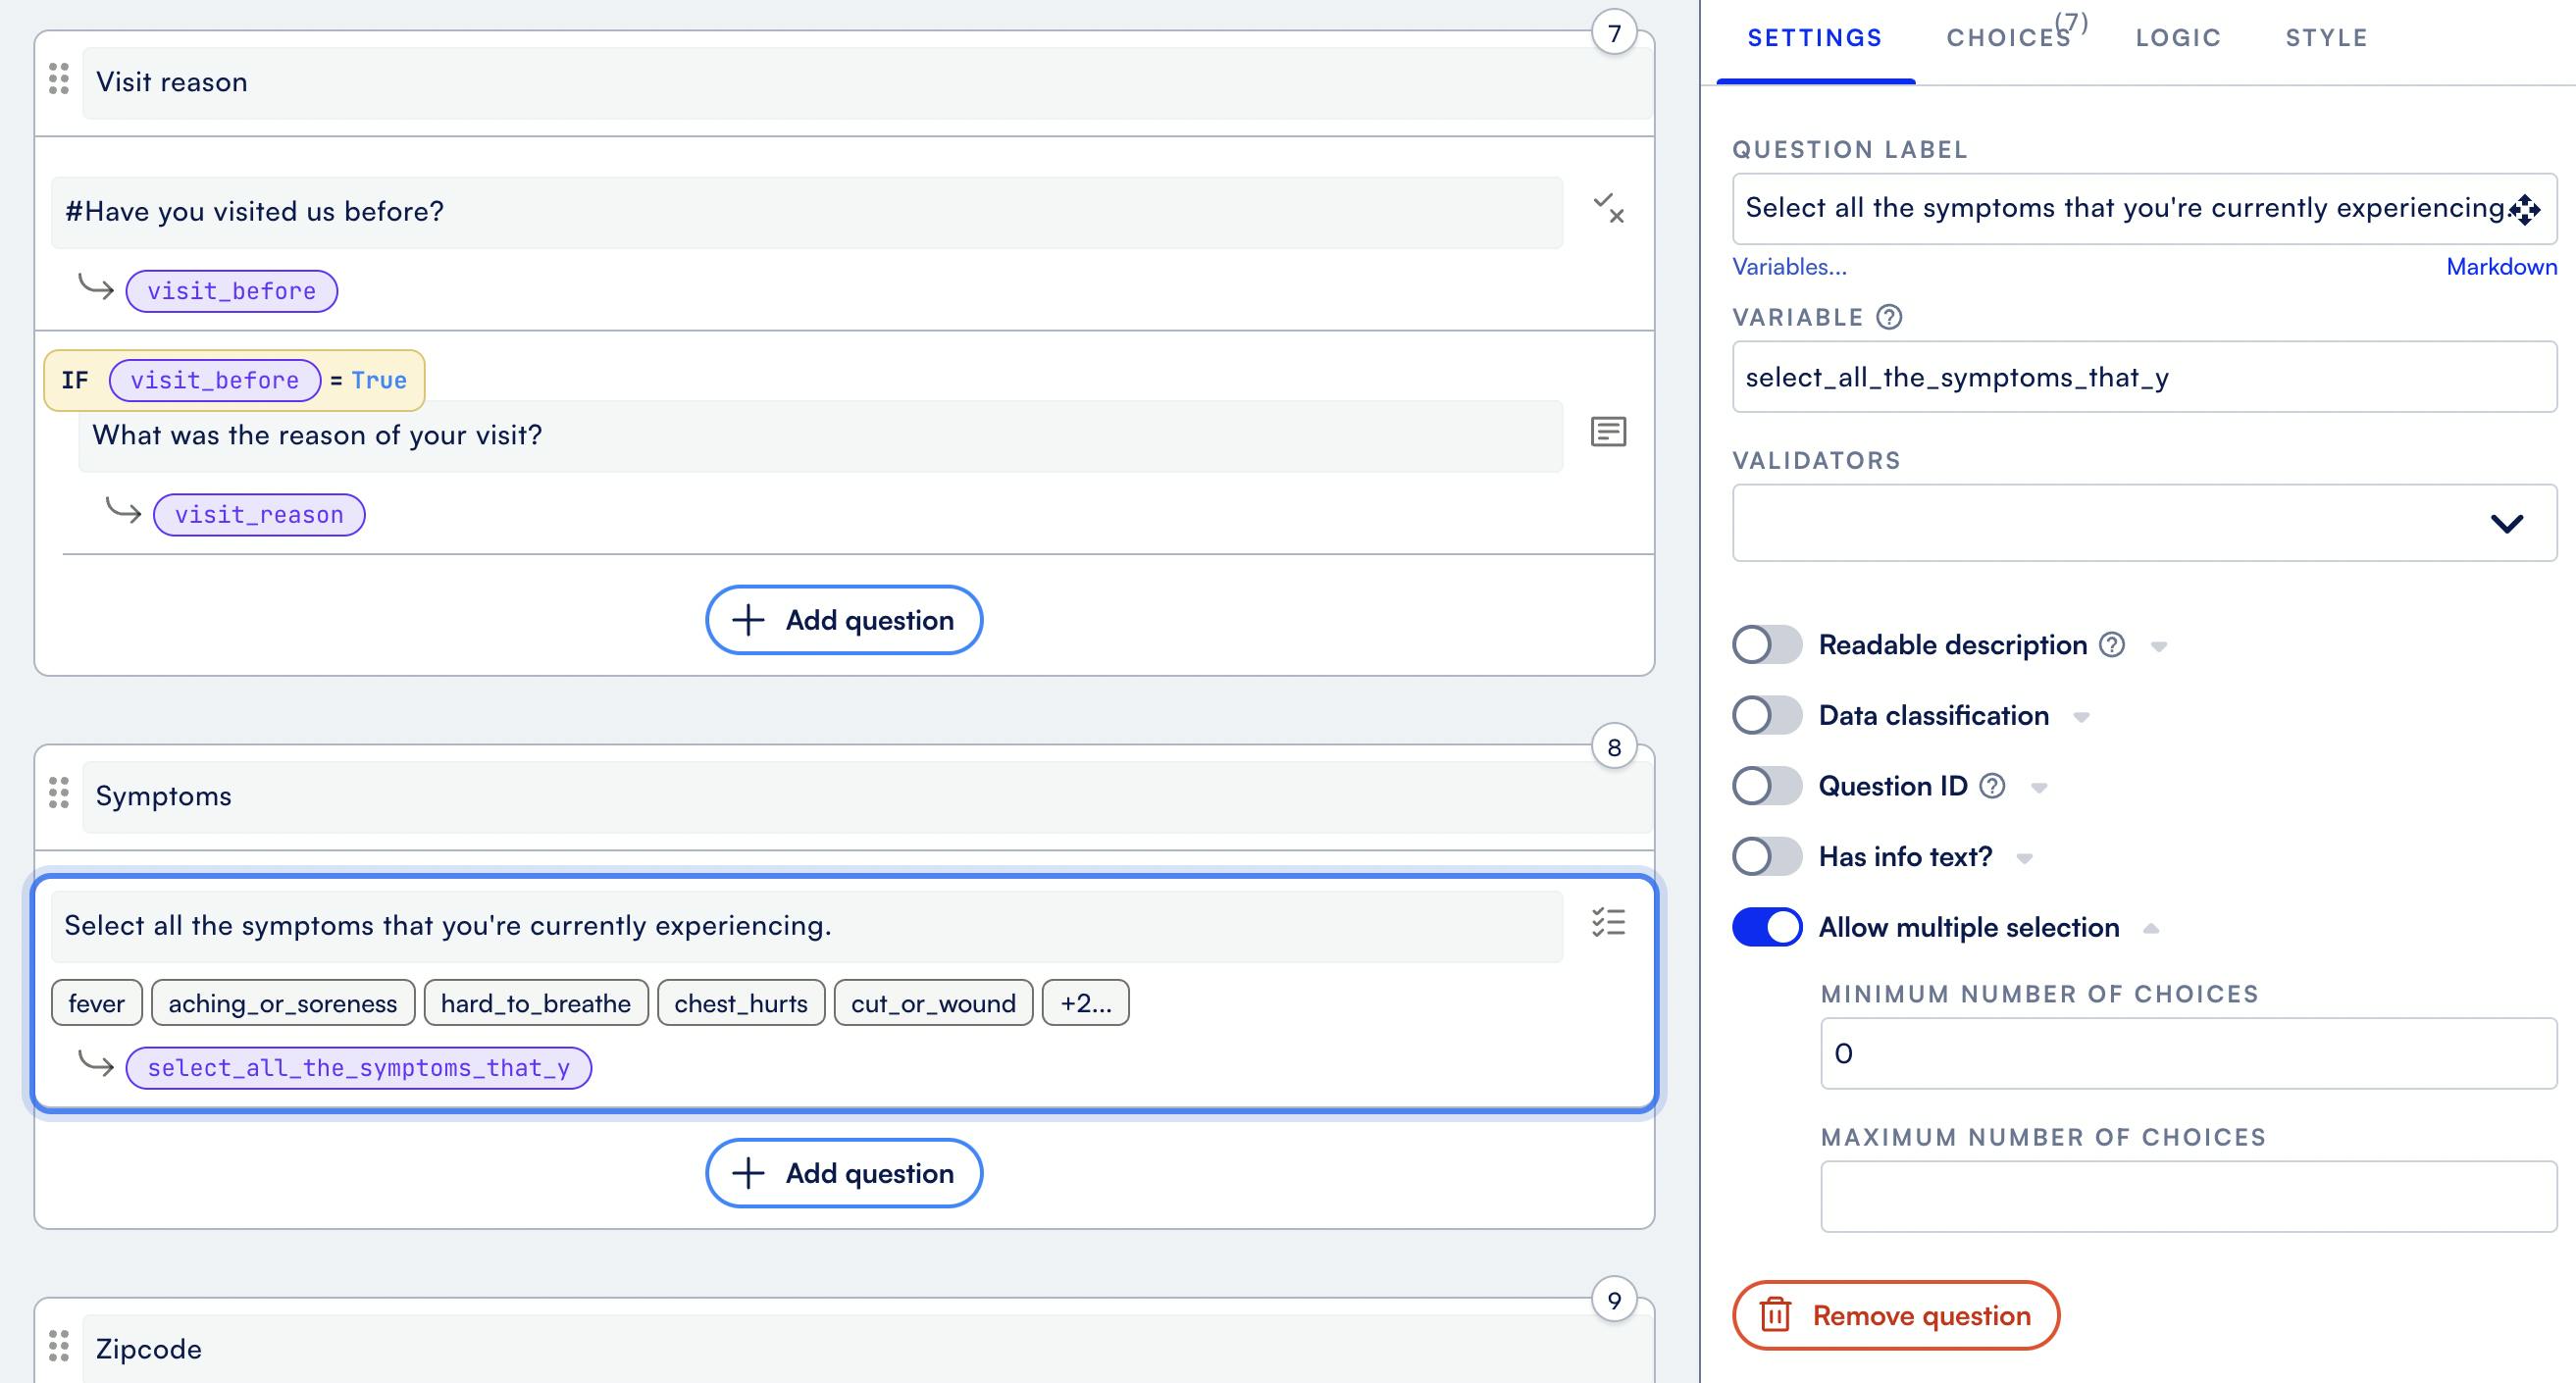Click arrow icon before visit_before variable
The image size is (2576, 1383).
96,288
